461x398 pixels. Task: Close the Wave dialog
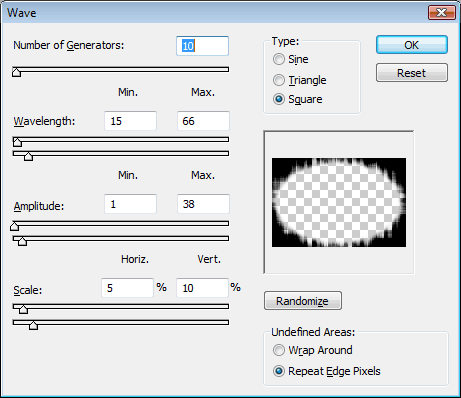[x=442, y=13]
